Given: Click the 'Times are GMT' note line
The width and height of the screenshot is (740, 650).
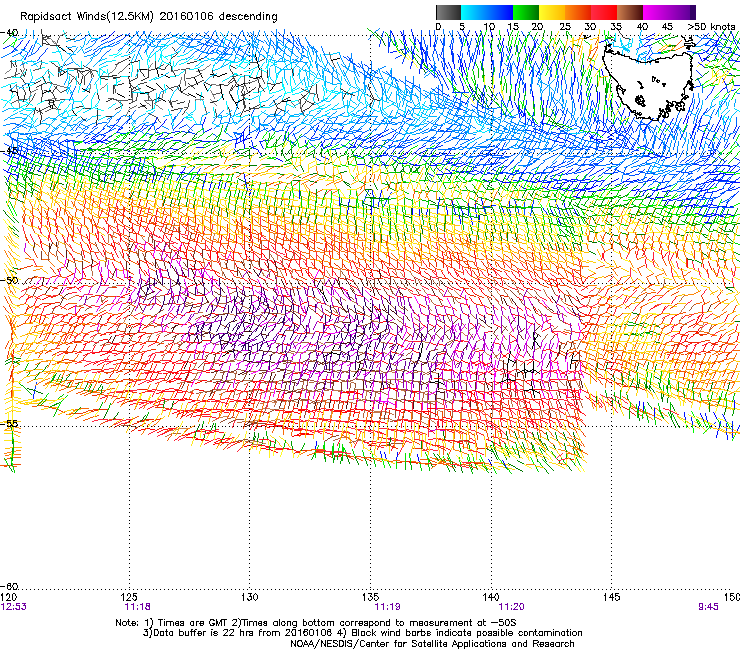Looking at the screenshot, I should click(x=316, y=623).
